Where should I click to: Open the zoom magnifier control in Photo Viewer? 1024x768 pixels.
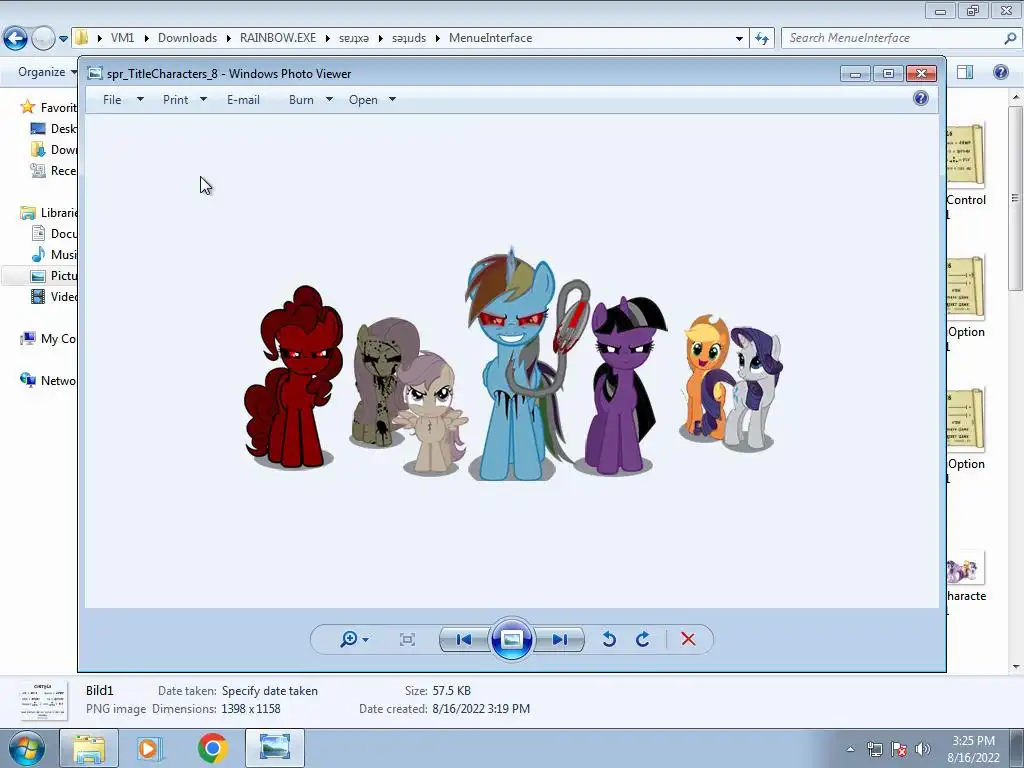pos(349,639)
